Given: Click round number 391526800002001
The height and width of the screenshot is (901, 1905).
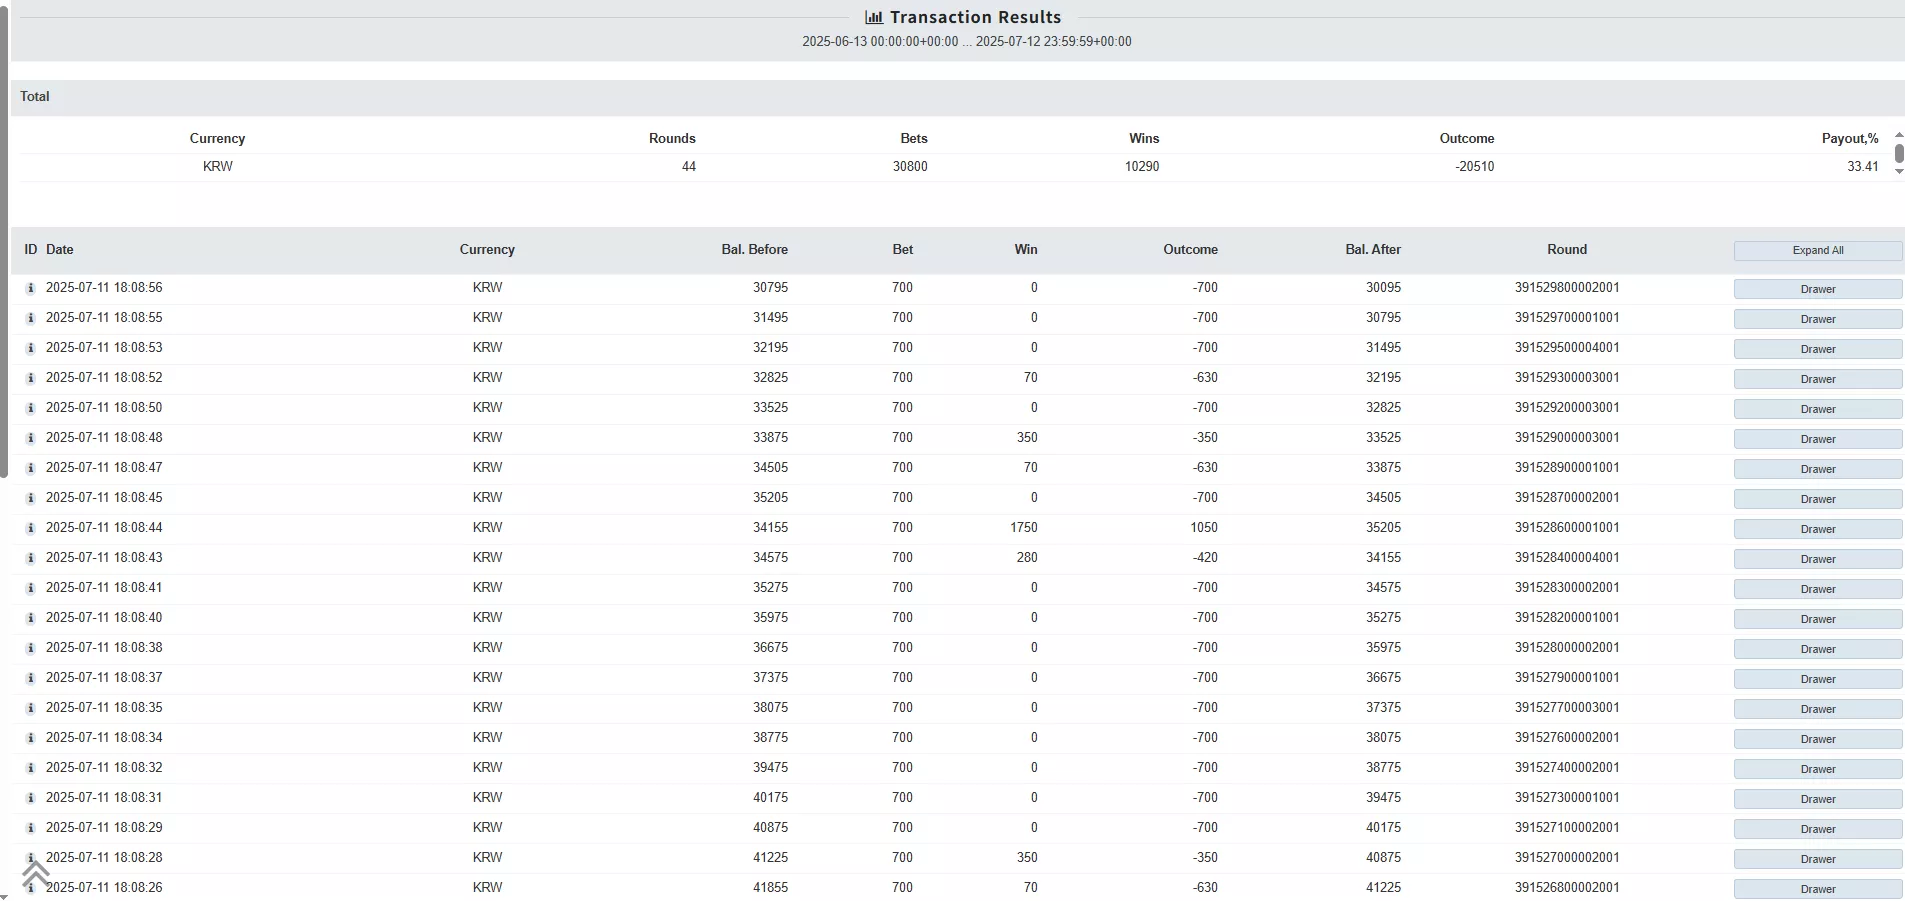Looking at the screenshot, I should point(1567,888).
